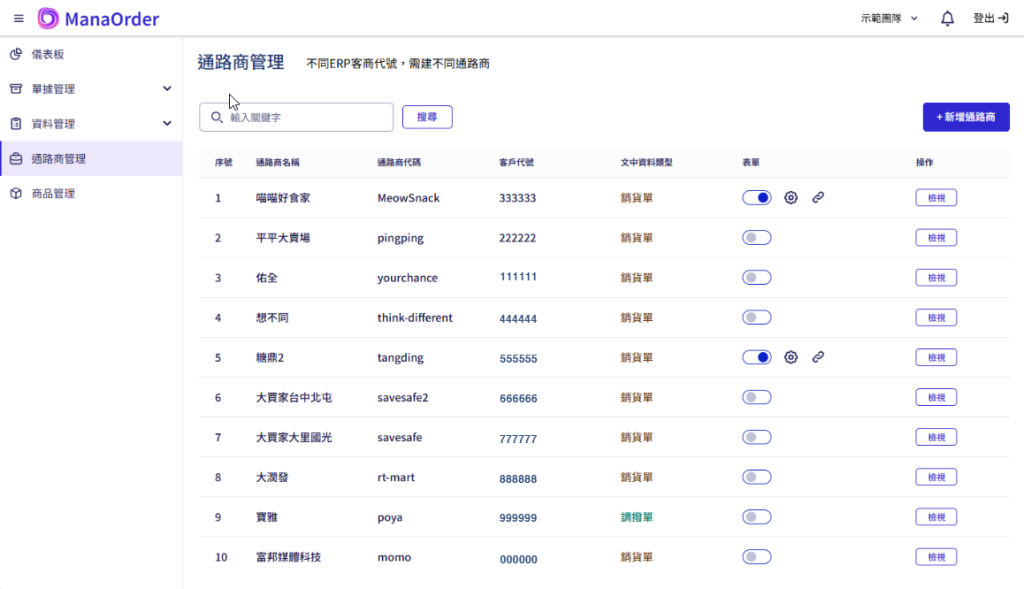Open the notification bell

(x=947, y=18)
